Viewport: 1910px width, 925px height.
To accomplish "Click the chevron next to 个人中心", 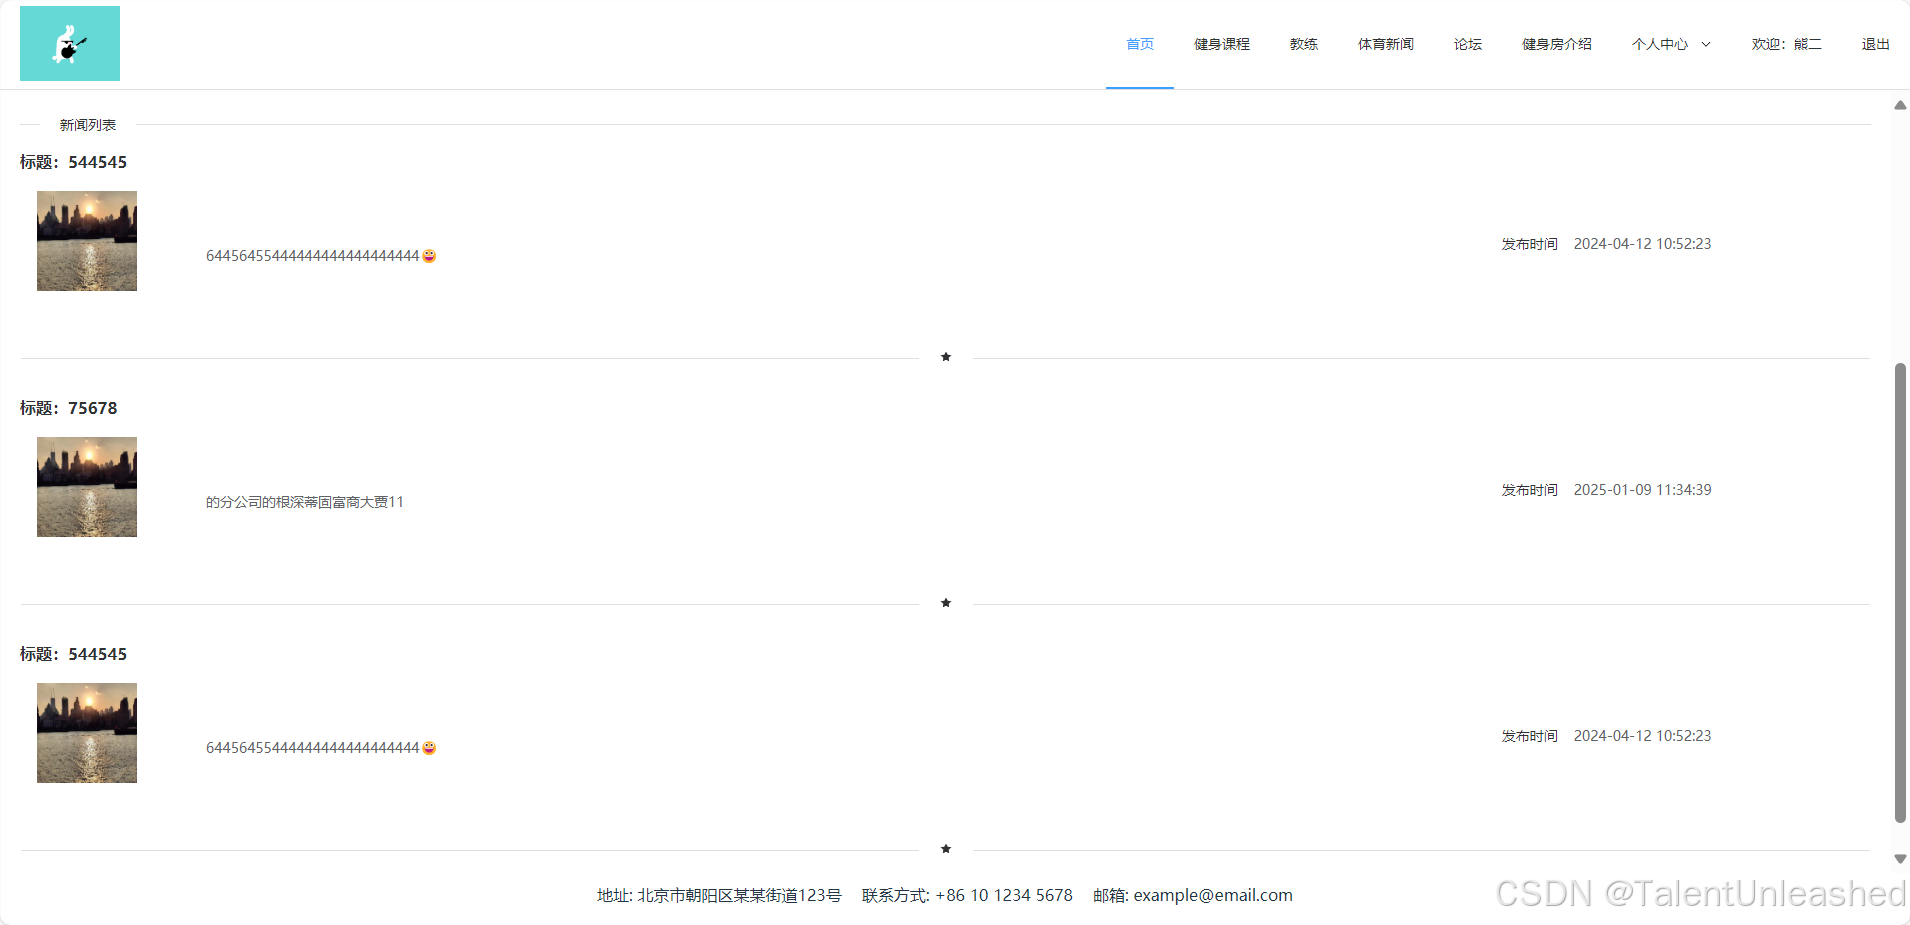I will point(1706,45).
